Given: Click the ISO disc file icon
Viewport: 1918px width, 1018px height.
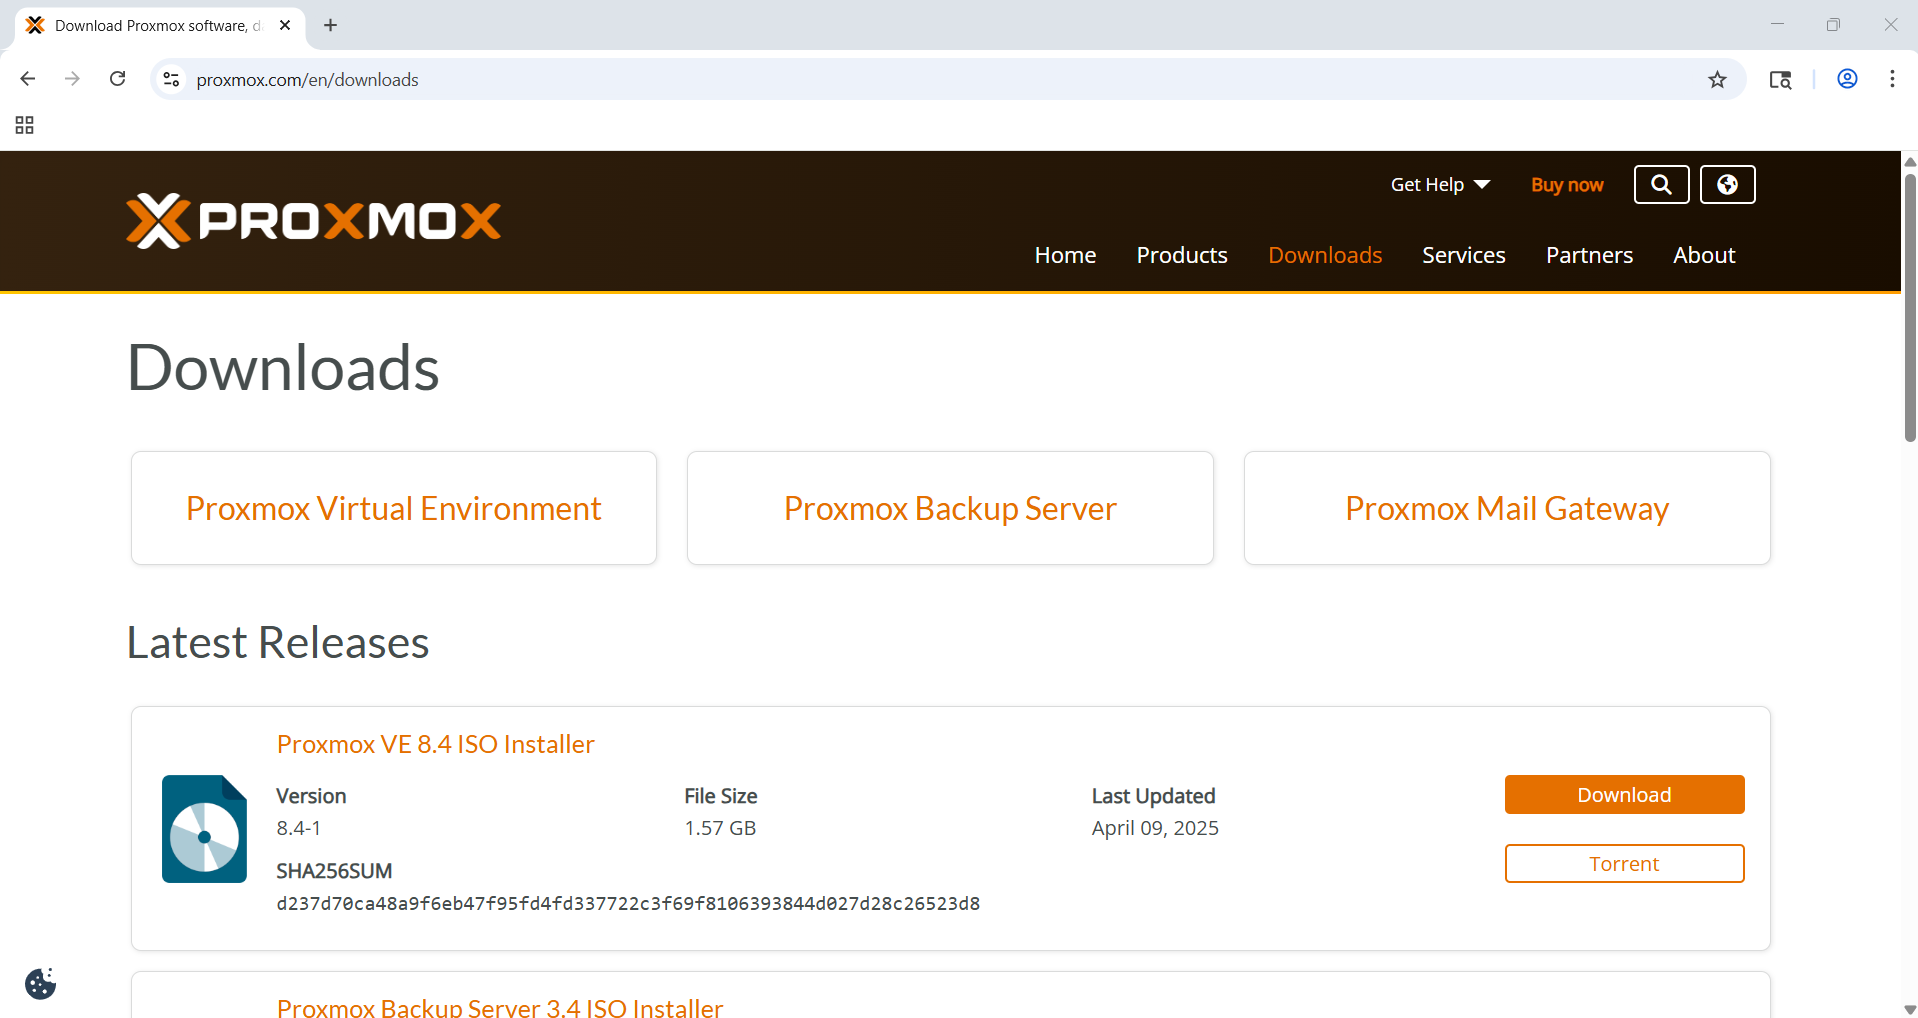Looking at the screenshot, I should (204, 829).
